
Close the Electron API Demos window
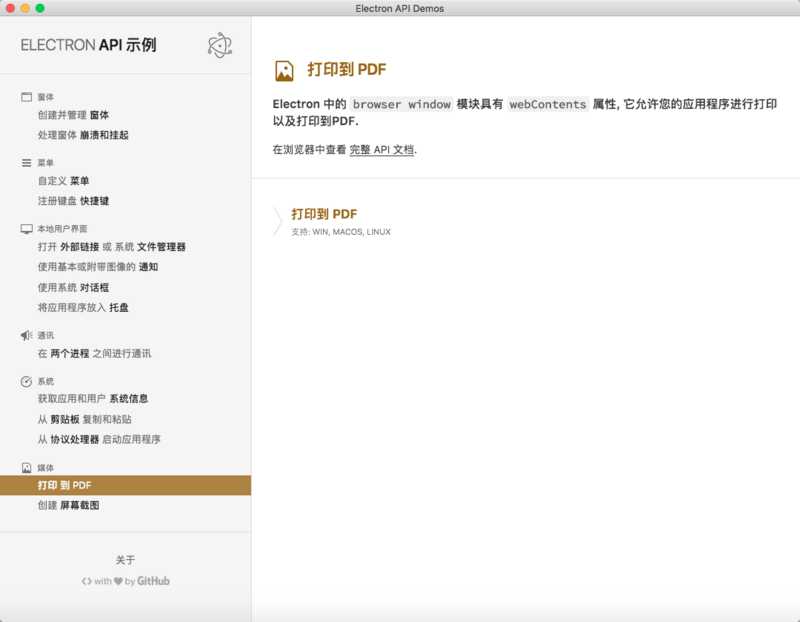(10, 8)
